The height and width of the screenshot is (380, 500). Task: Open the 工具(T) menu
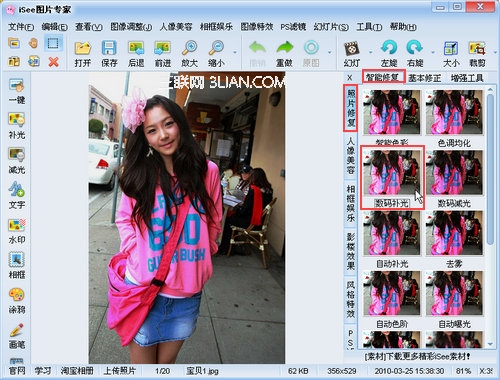[x=369, y=27]
